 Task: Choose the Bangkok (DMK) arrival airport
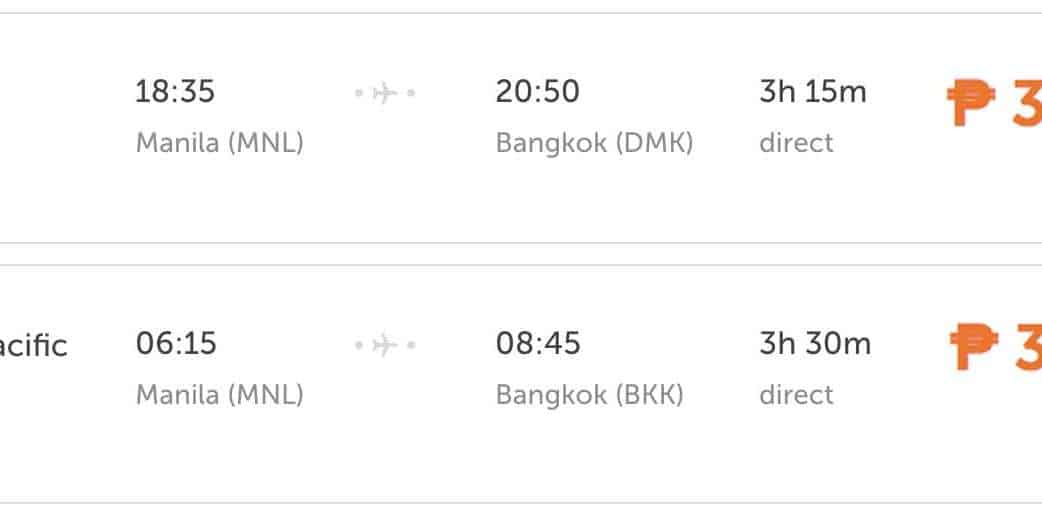click(594, 143)
